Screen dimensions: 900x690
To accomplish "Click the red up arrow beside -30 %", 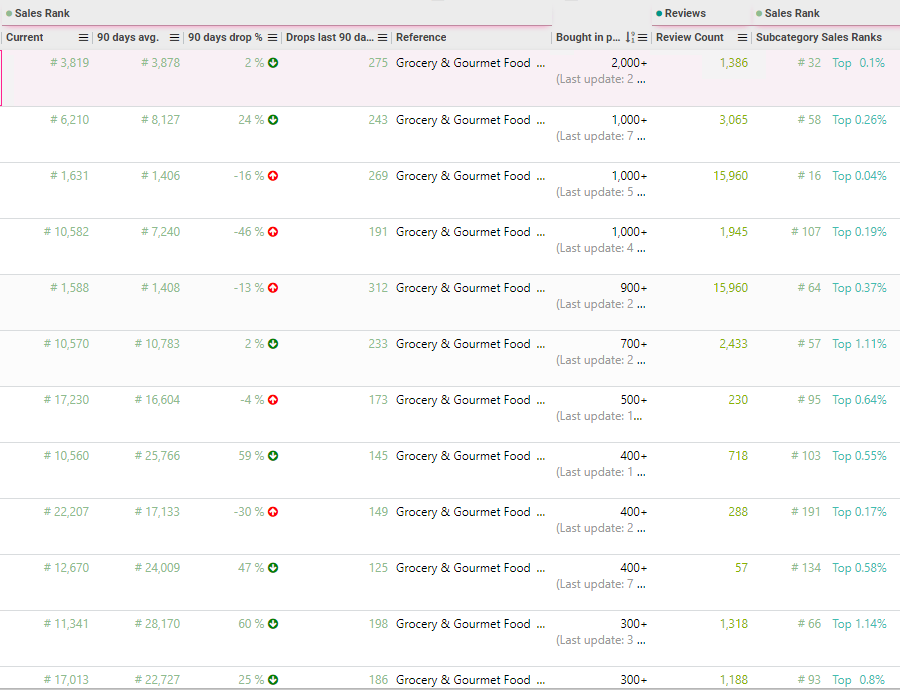I will (273, 512).
